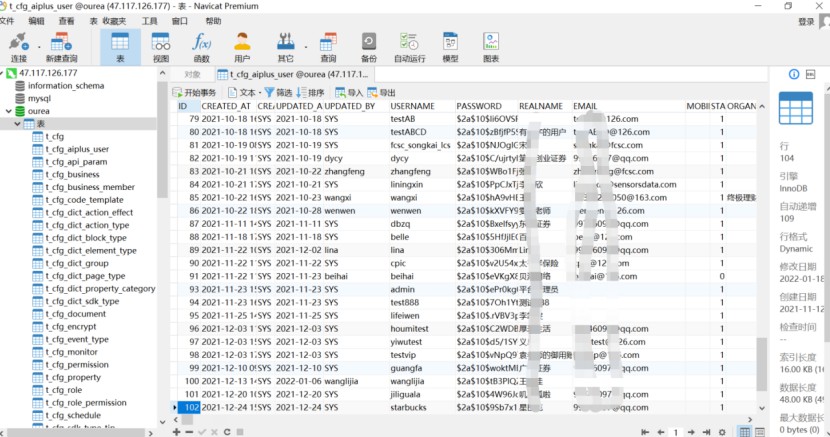Screen dimensions: 830x437
Task: Click the 登录 login button
Action: [x=806, y=22]
